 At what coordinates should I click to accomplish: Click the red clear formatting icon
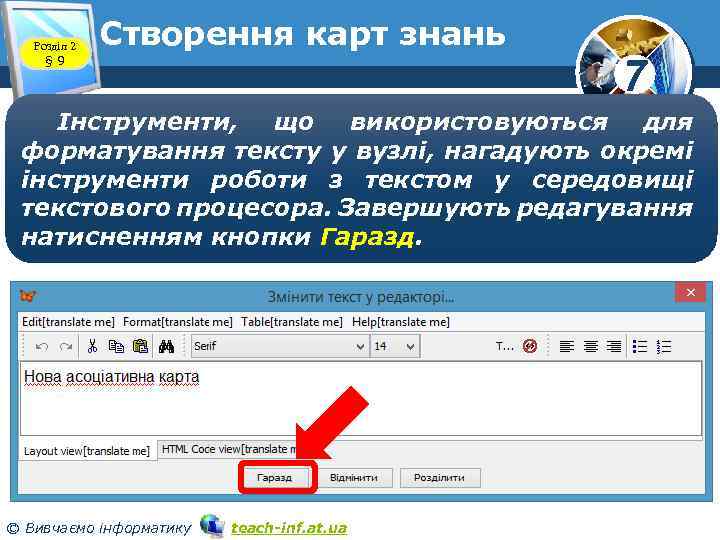click(530, 346)
